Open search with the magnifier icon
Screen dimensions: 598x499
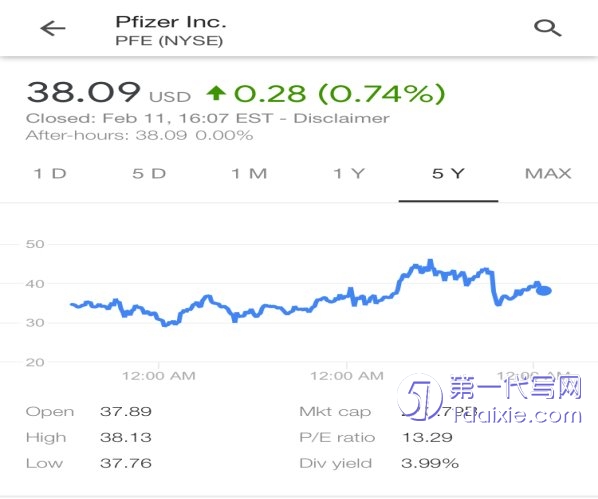[x=547, y=28]
